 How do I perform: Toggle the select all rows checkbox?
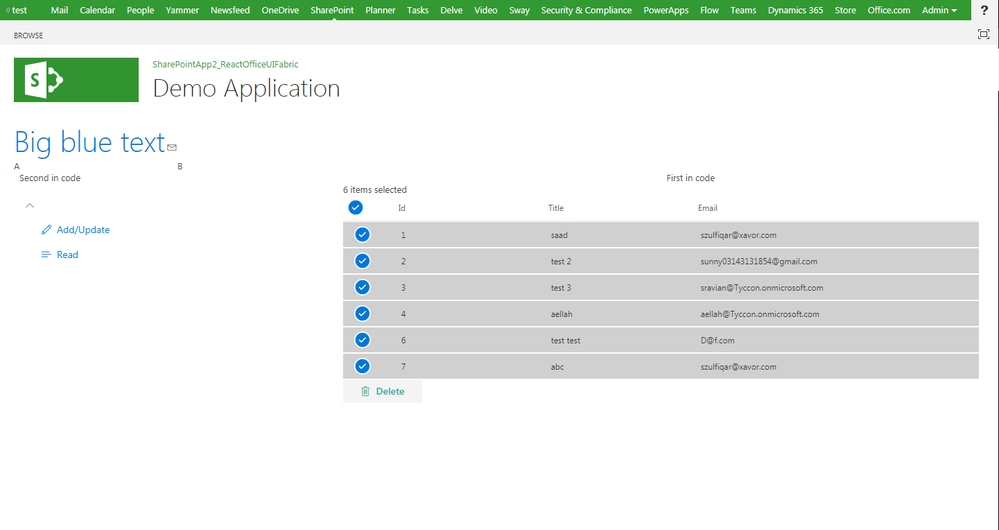356,208
